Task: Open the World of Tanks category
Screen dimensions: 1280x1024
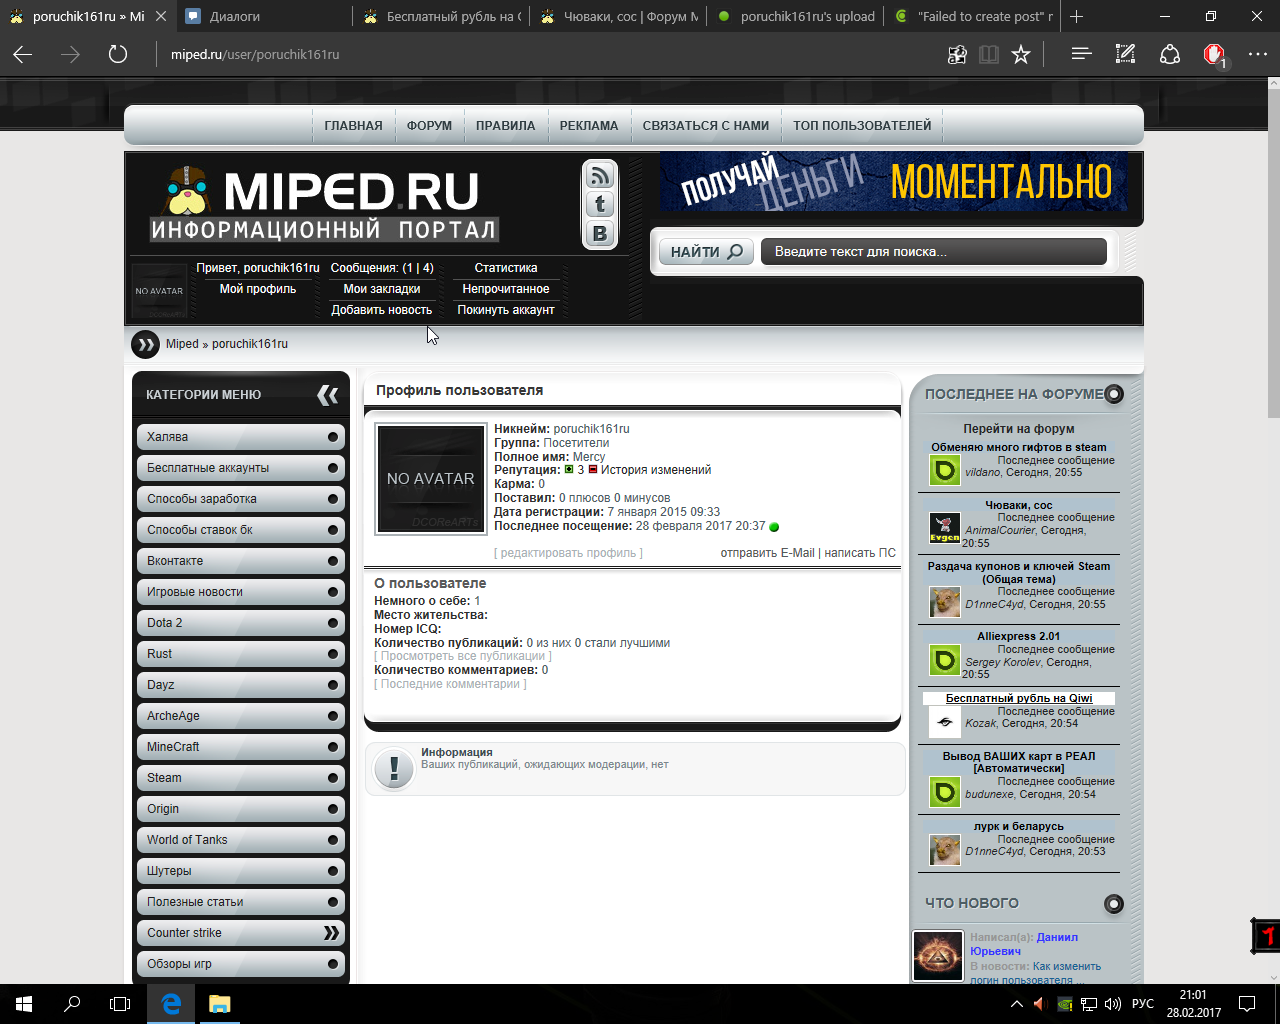Action: pos(240,840)
